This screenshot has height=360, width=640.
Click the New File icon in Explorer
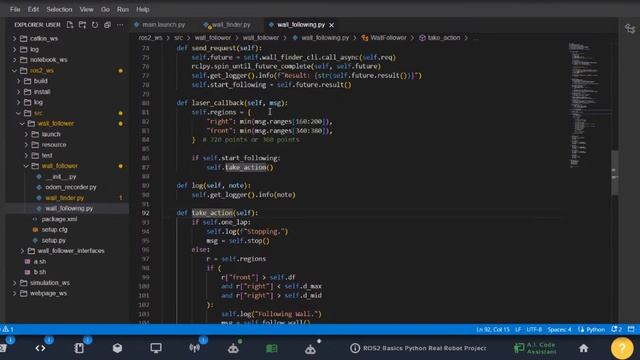(x=70, y=25)
